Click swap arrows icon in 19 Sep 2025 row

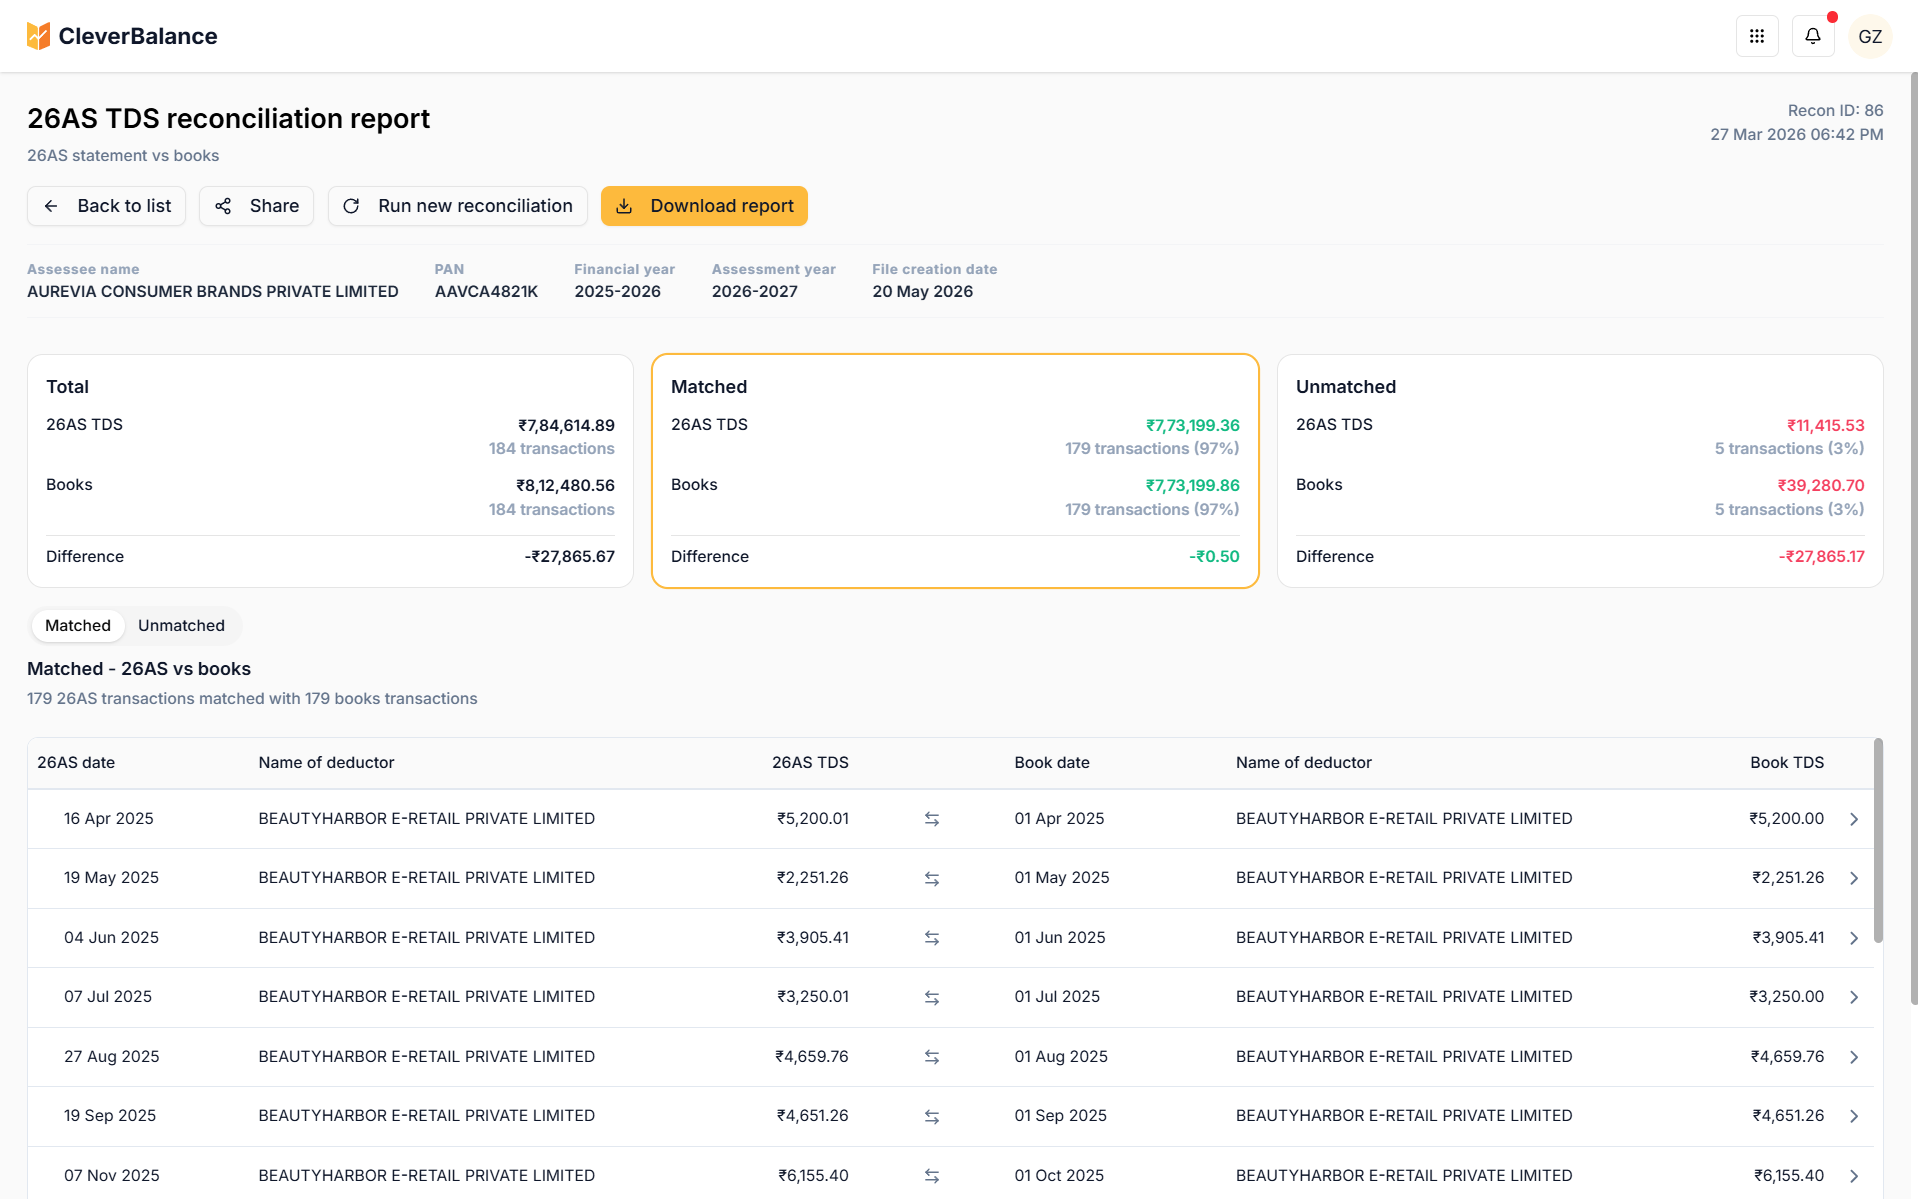tap(931, 1116)
